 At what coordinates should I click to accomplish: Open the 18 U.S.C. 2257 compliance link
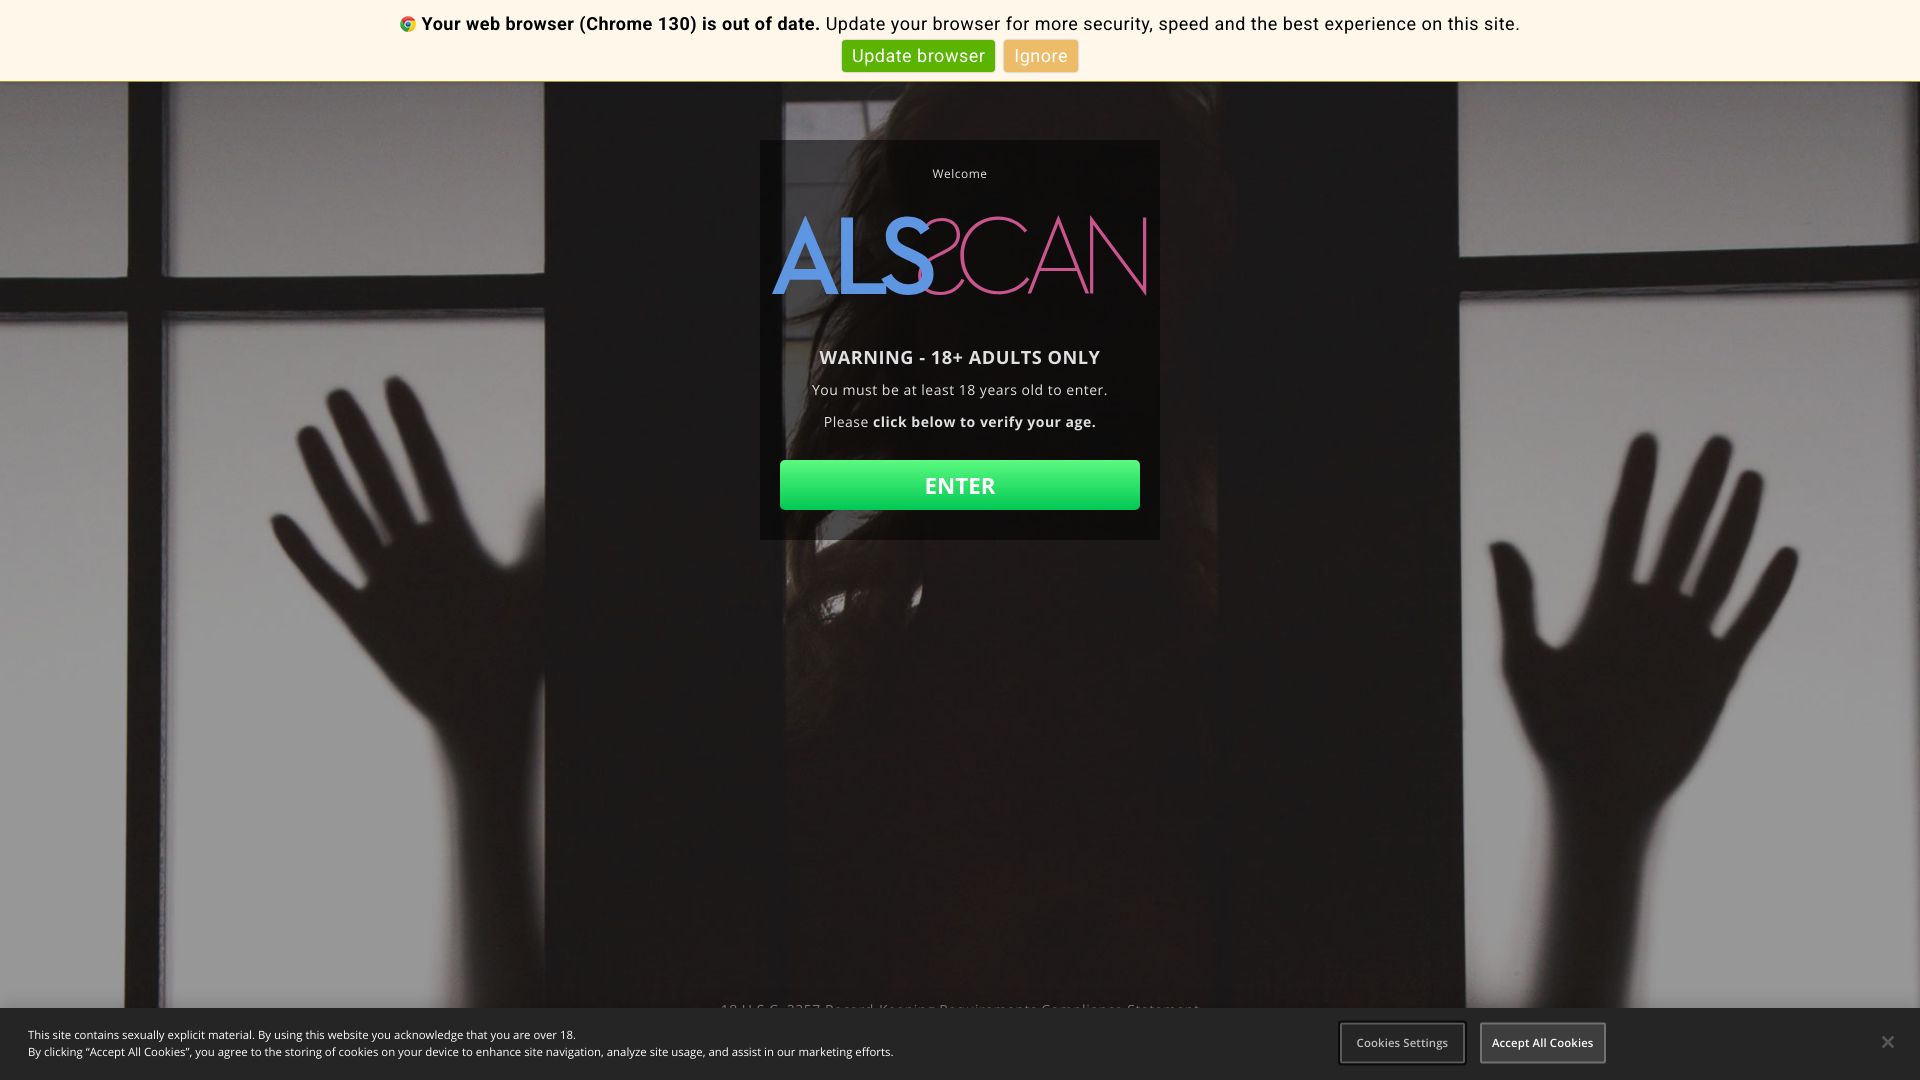(960, 1008)
